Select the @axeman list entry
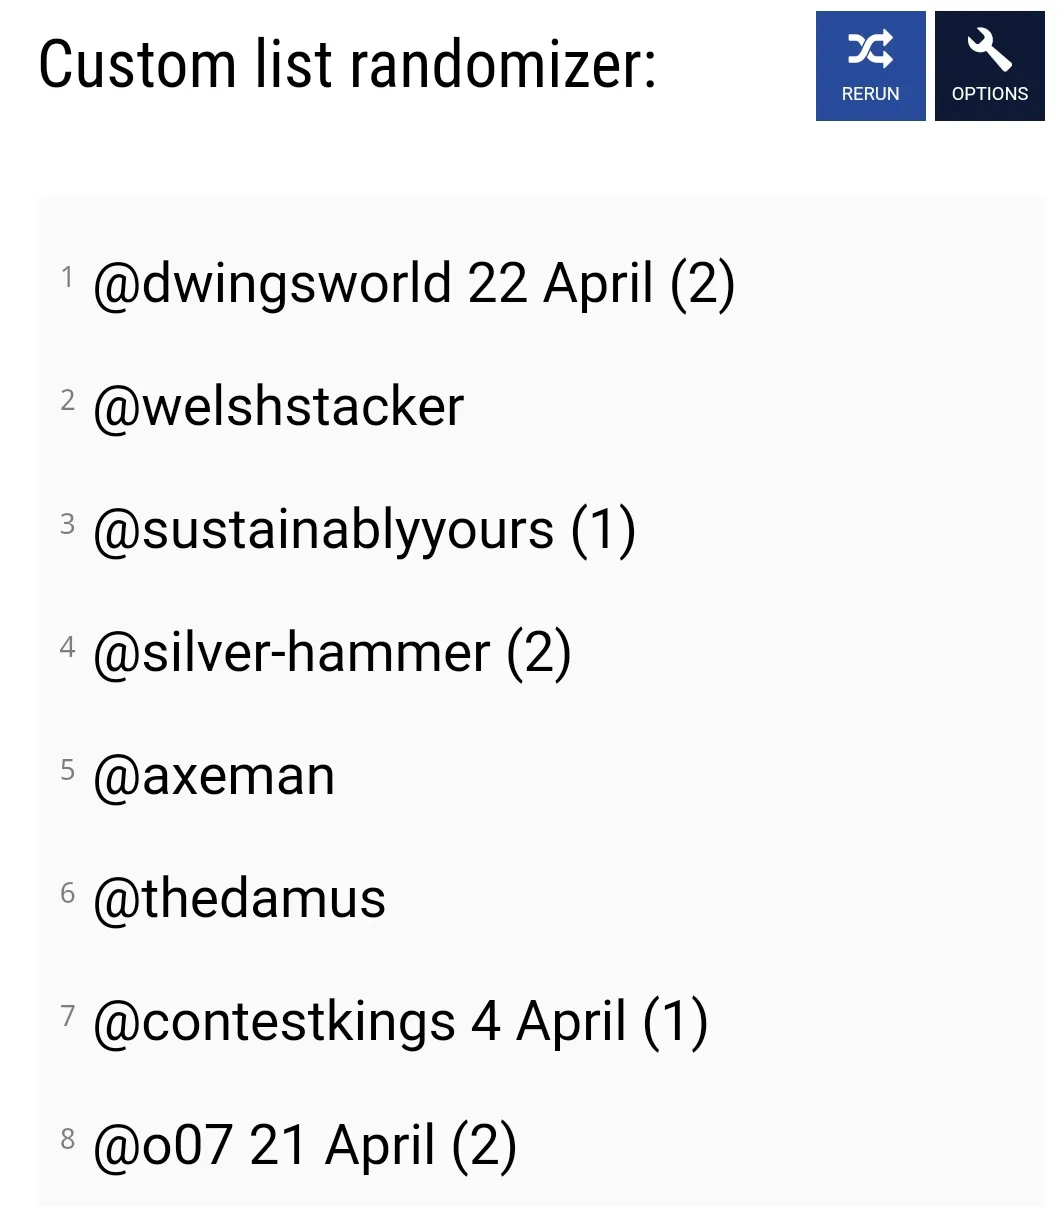The image size is (1063, 1207). [214, 776]
